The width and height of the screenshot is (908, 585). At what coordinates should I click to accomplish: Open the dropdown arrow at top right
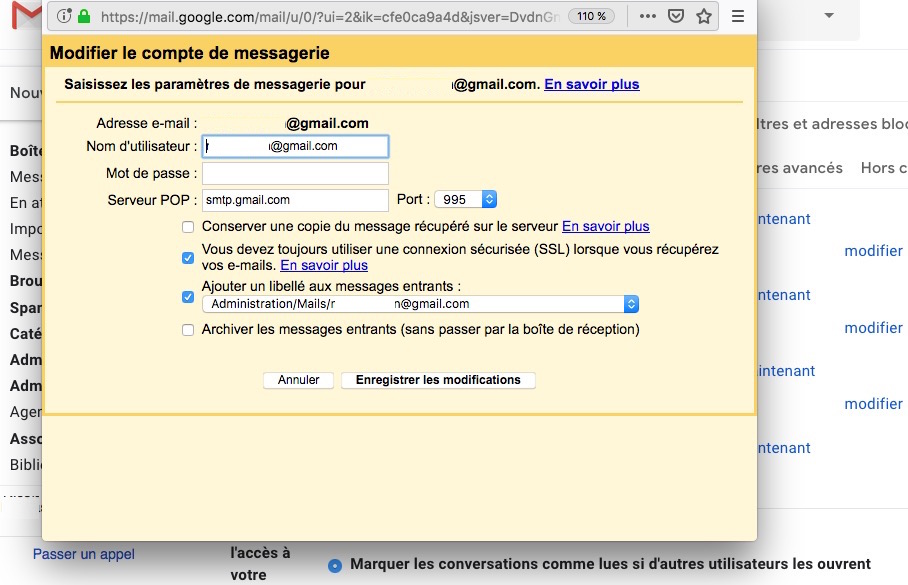click(829, 16)
